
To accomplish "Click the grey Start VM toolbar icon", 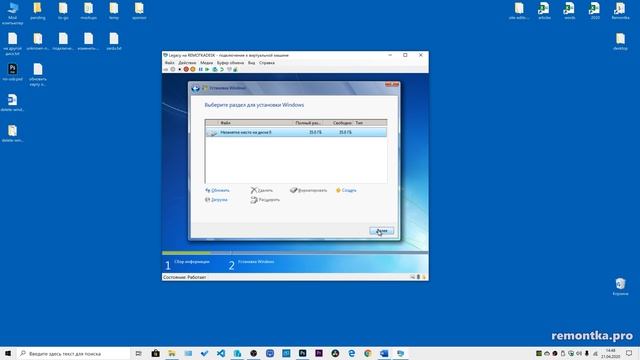I will point(173,69).
